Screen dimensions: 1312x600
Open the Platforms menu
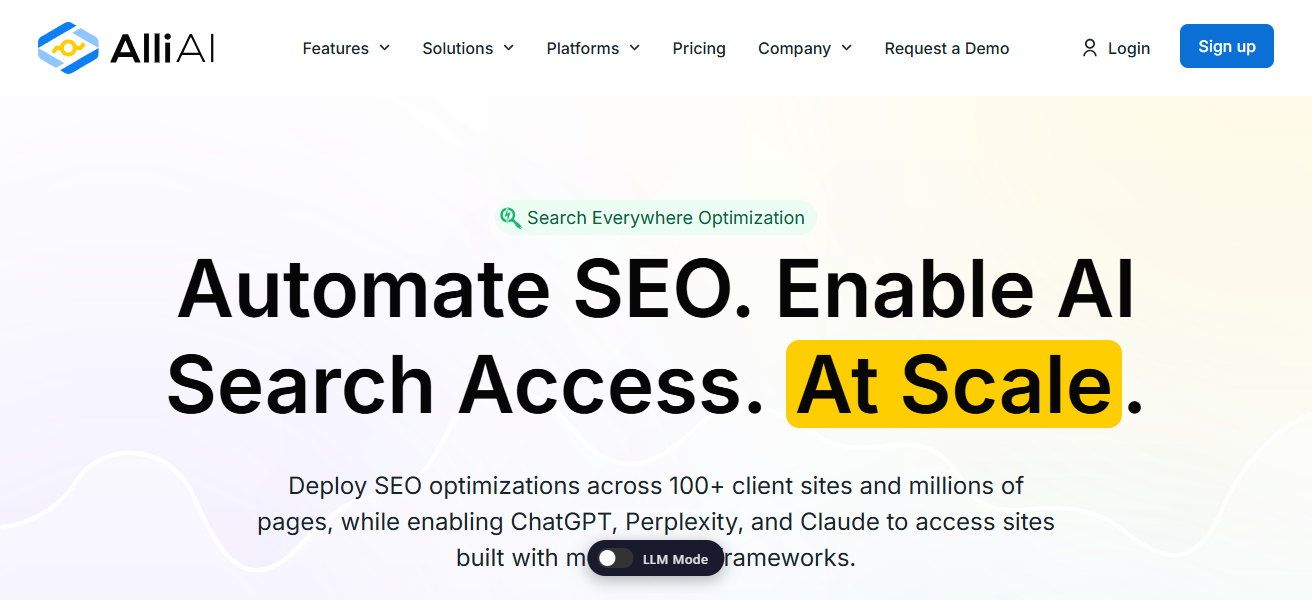pos(593,48)
